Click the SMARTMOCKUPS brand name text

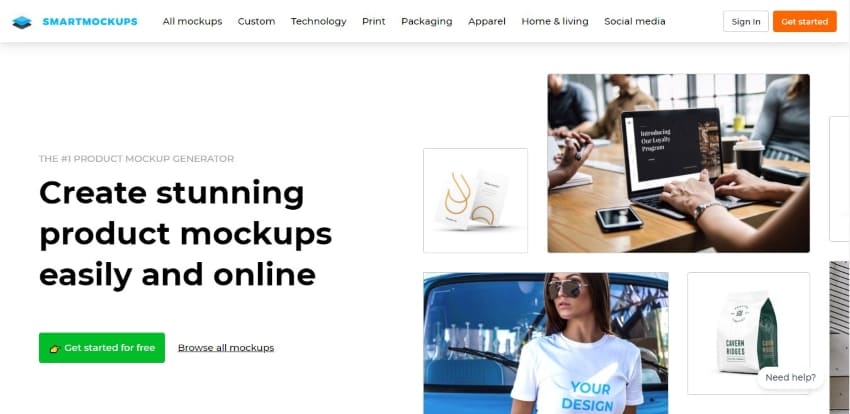90,22
